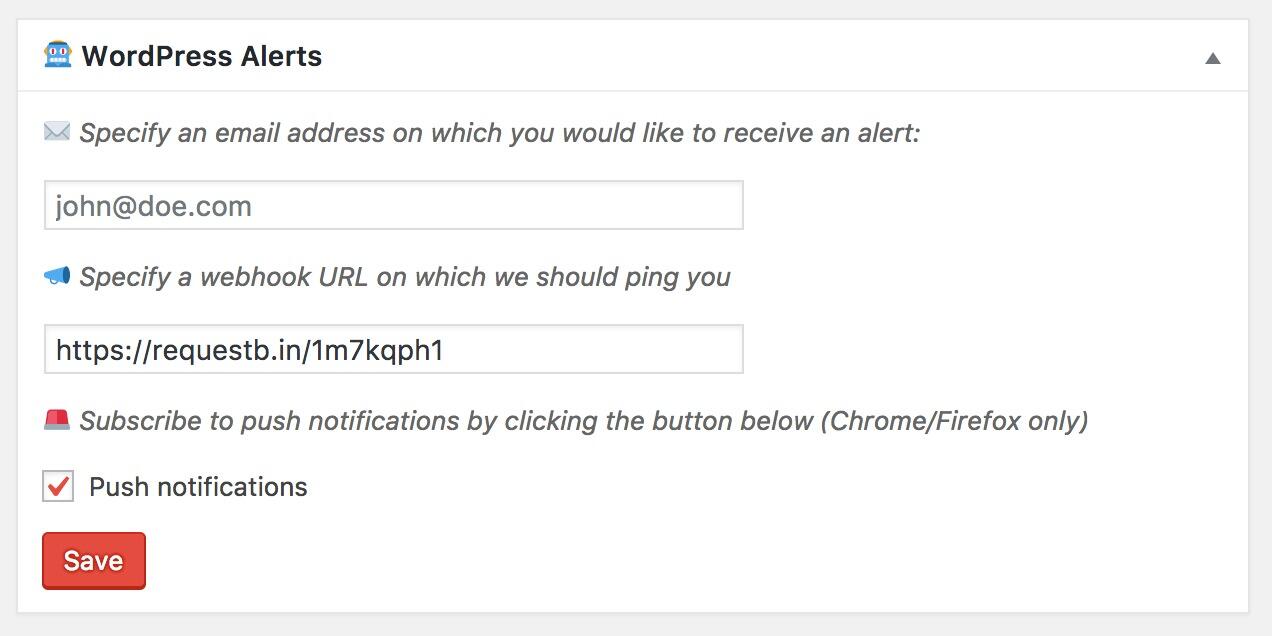Click the WordPress Alerts panel title

(x=202, y=56)
